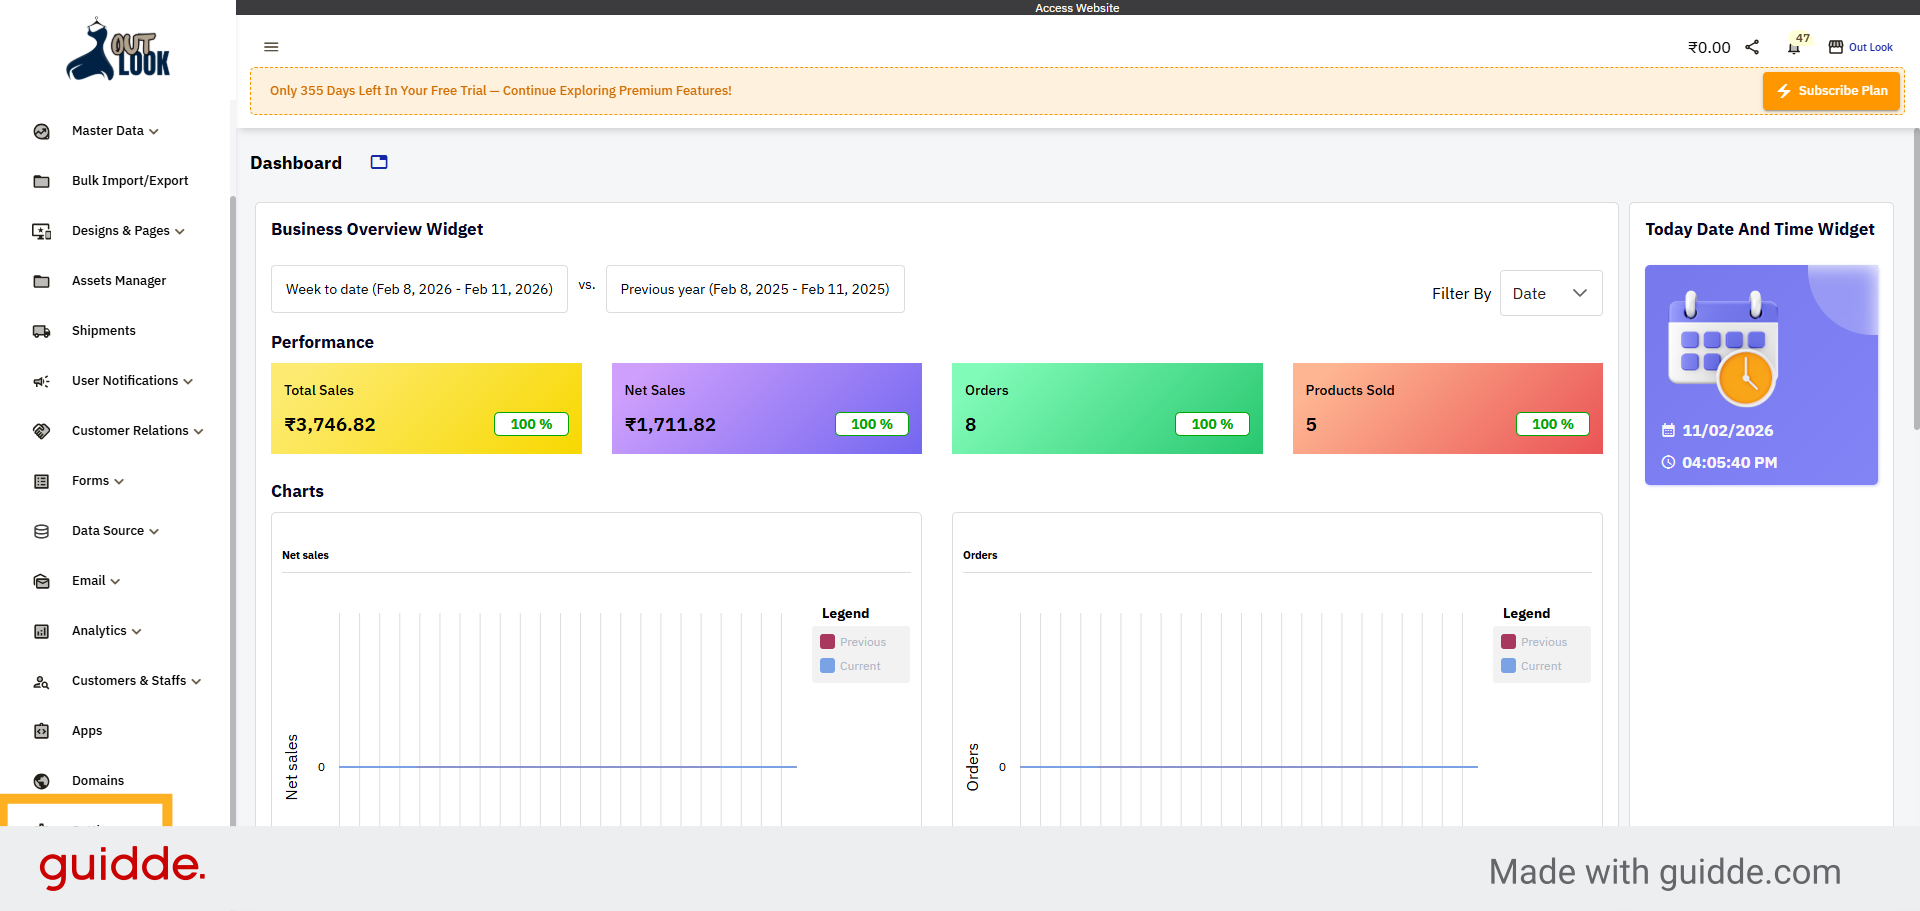Open Assets Manager from sidebar
The width and height of the screenshot is (1920, 911).
point(118,281)
